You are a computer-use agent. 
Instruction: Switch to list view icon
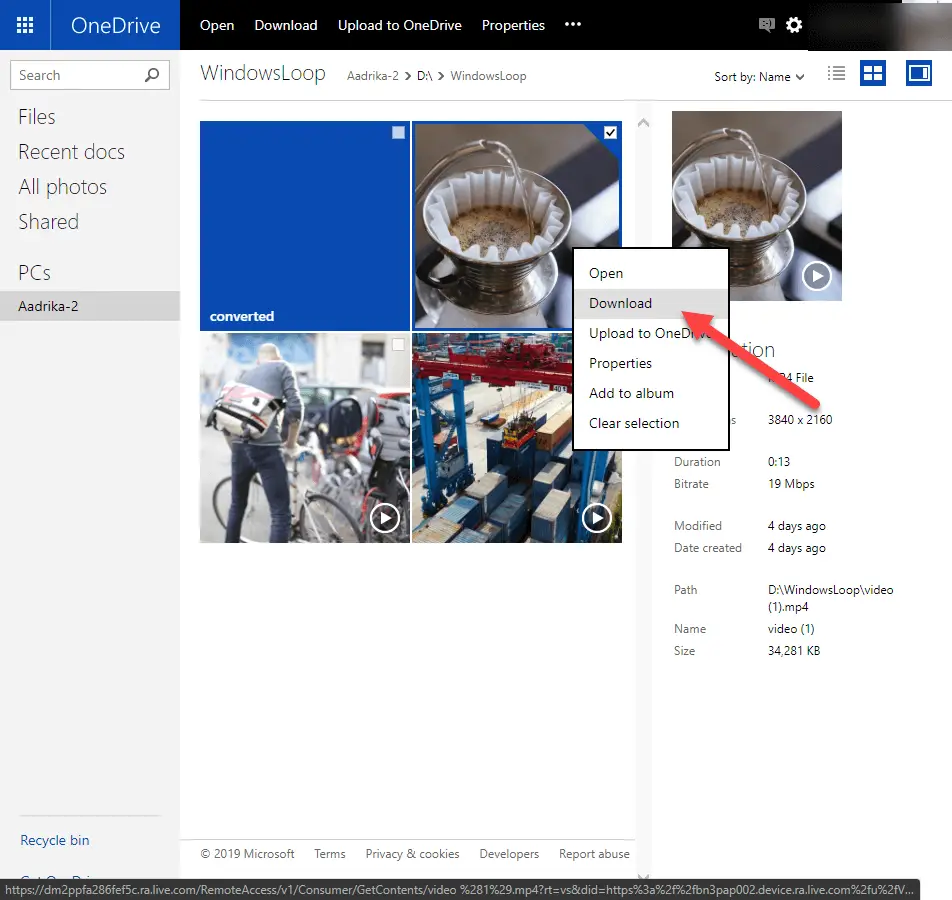[836, 74]
